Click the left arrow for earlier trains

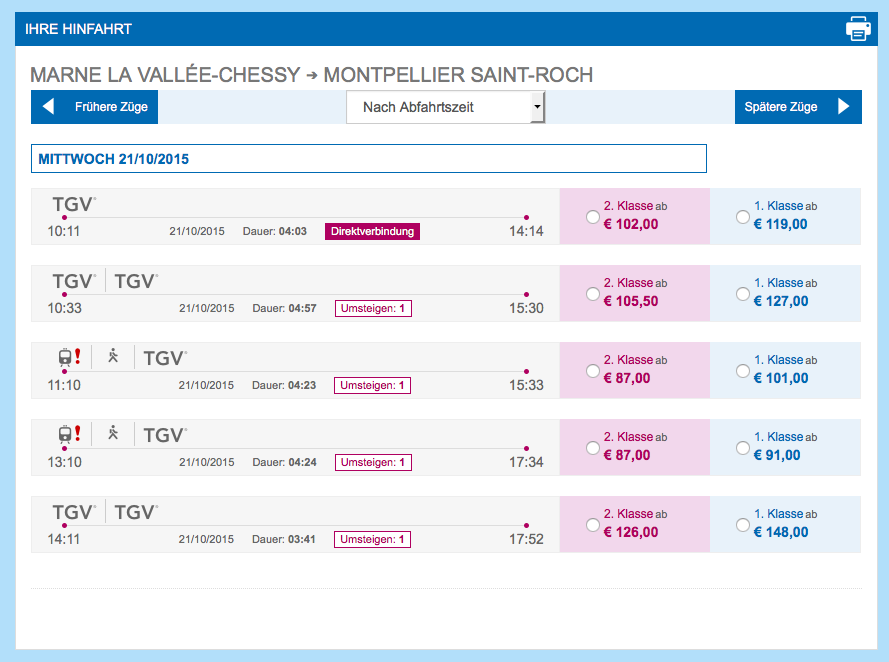pyautogui.click(x=48, y=107)
